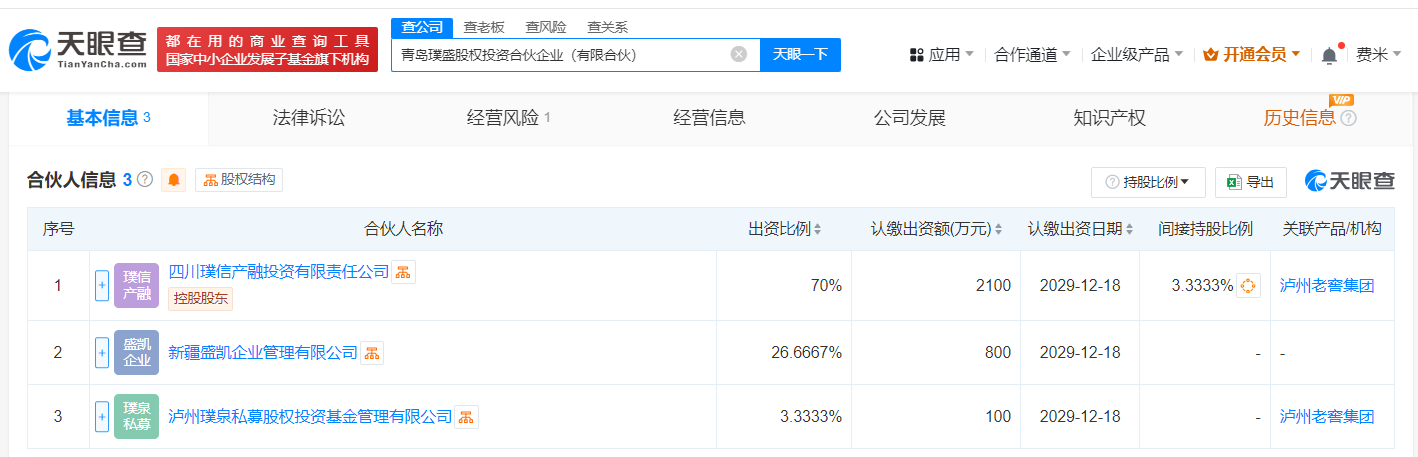
Task: Open 泸州老窖集团 link in row 3
Action: coord(1327,416)
